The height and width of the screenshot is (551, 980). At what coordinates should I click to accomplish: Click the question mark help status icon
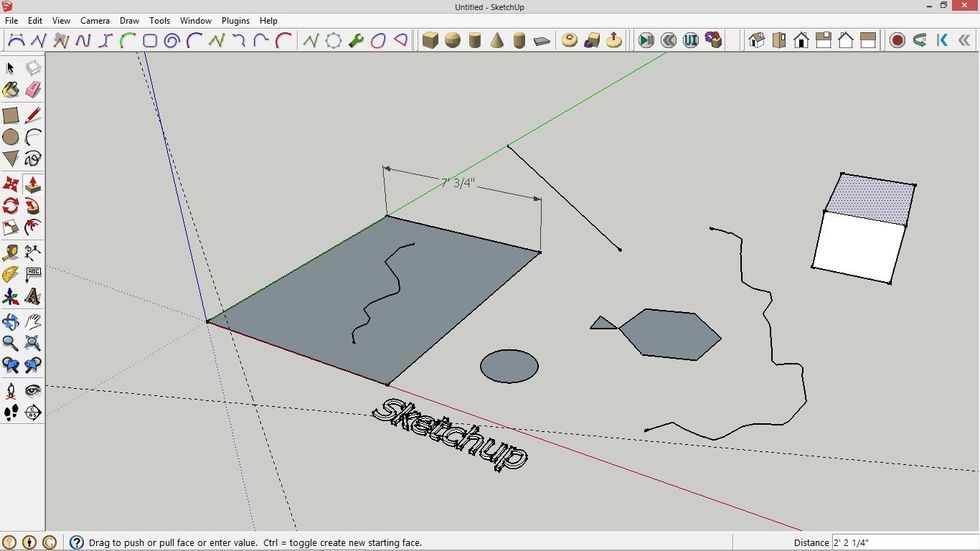(x=76, y=542)
